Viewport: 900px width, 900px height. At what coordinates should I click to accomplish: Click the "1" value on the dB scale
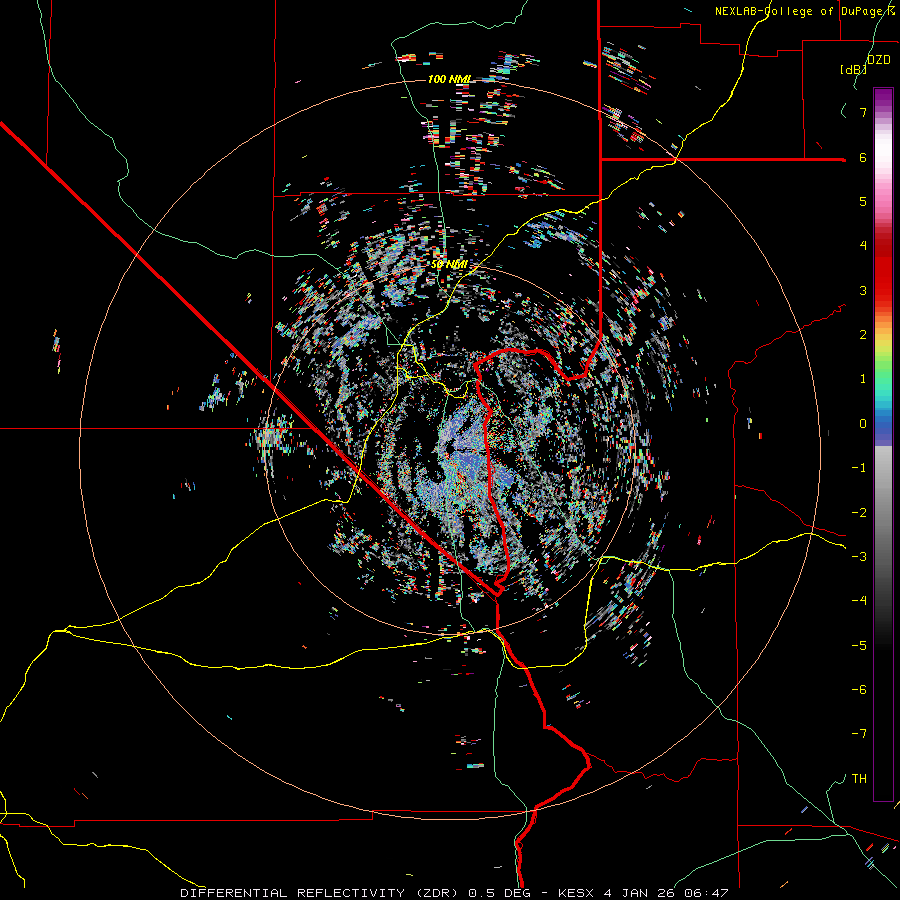coord(863,379)
